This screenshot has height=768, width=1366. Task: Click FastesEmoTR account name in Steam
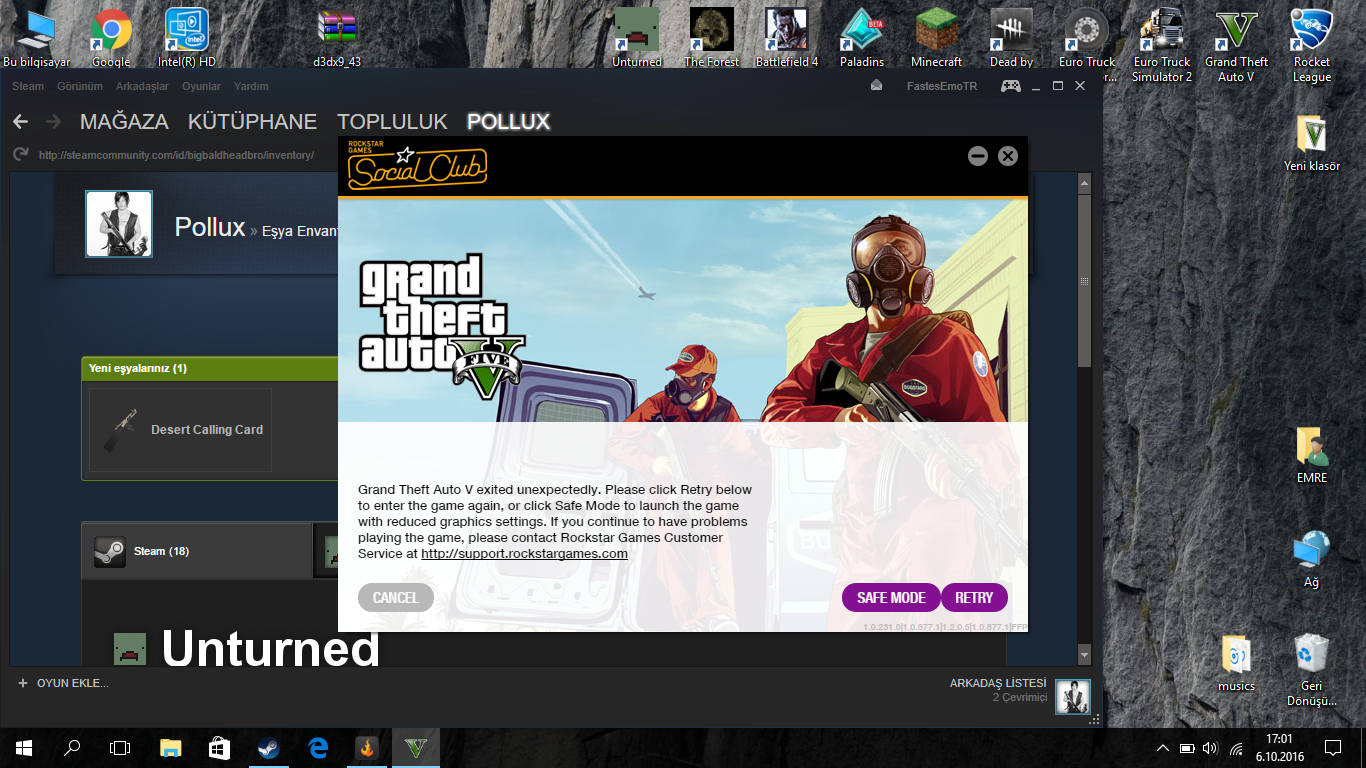[x=942, y=86]
